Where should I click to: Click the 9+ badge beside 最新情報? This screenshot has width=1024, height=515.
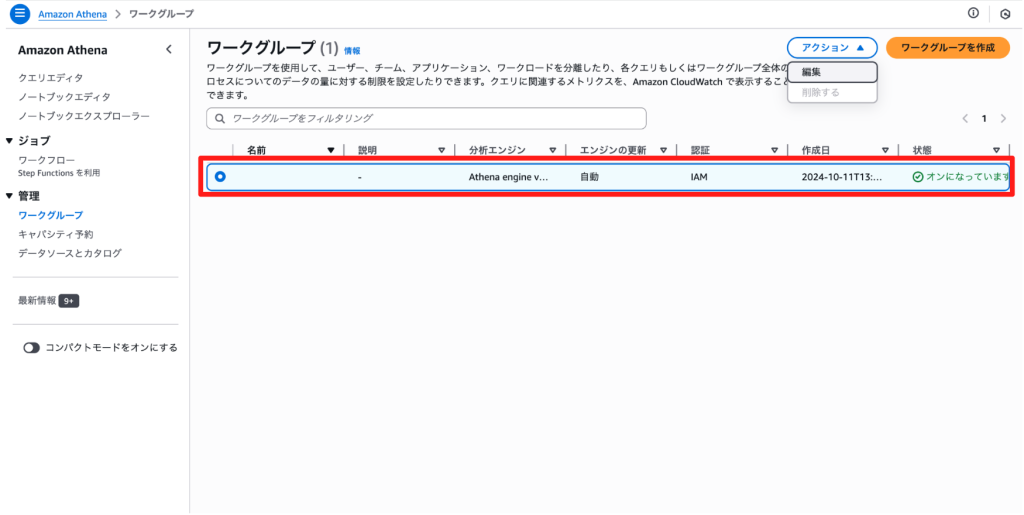69,301
